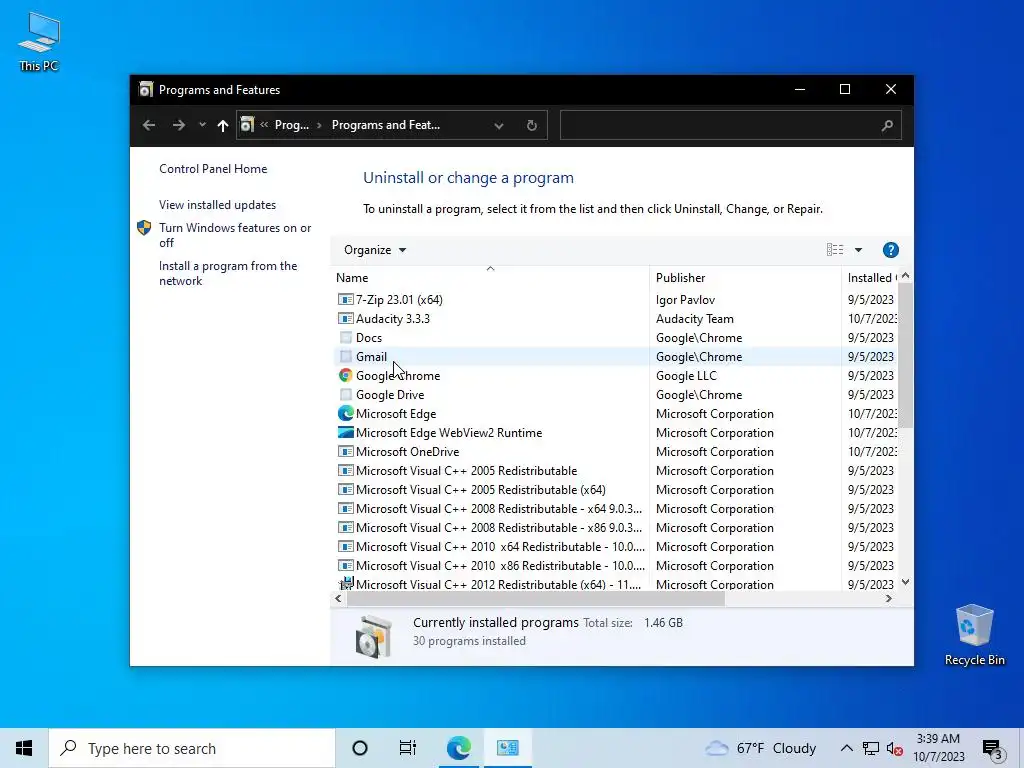Select Microsoft Visual C++ 2005 Redistributable (x64)
1024x768 pixels.
coord(481,490)
